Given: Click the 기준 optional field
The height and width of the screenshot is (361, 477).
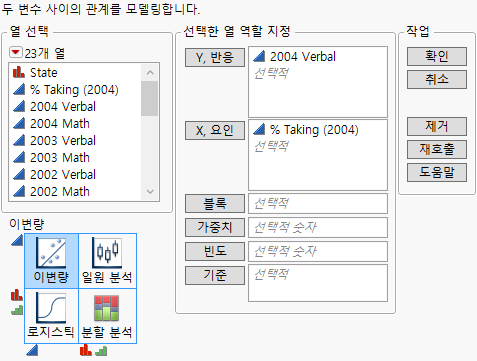Looking at the screenshot, I should coord(318,283).
